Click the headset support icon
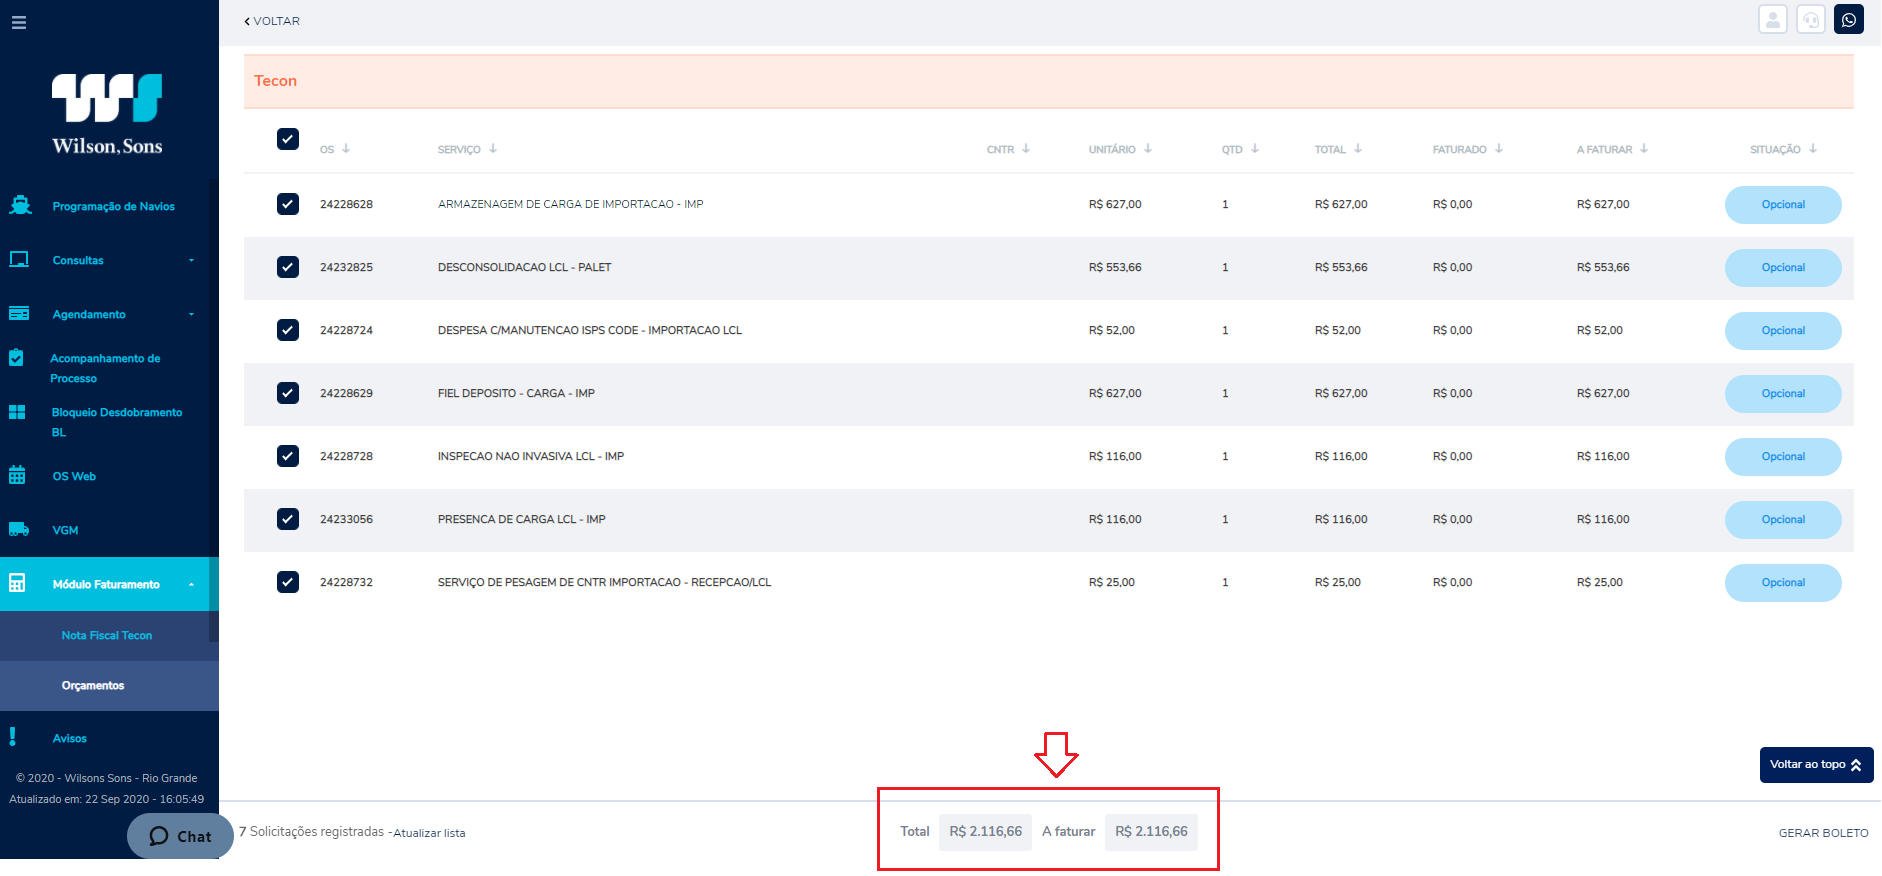This screenshot has height=876, width=1882. coord(1811,20)
